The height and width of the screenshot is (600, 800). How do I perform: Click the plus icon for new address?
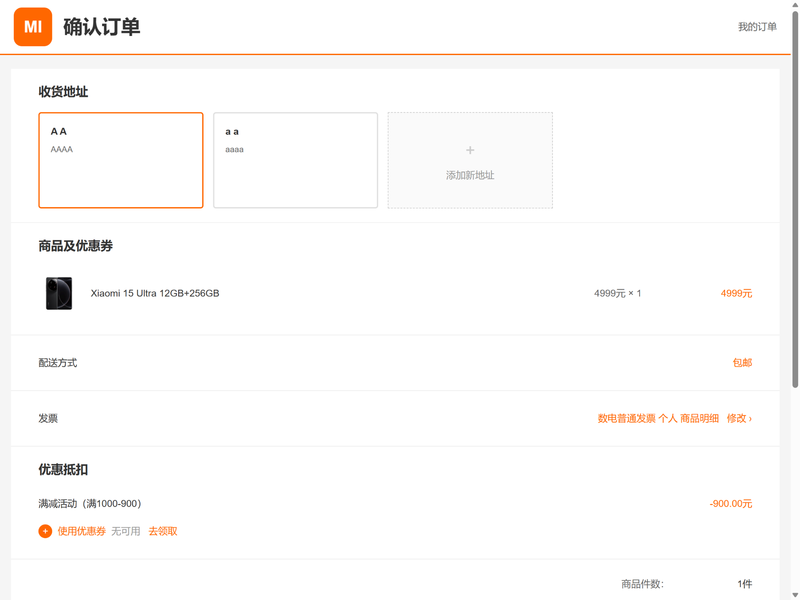[470, 150]
